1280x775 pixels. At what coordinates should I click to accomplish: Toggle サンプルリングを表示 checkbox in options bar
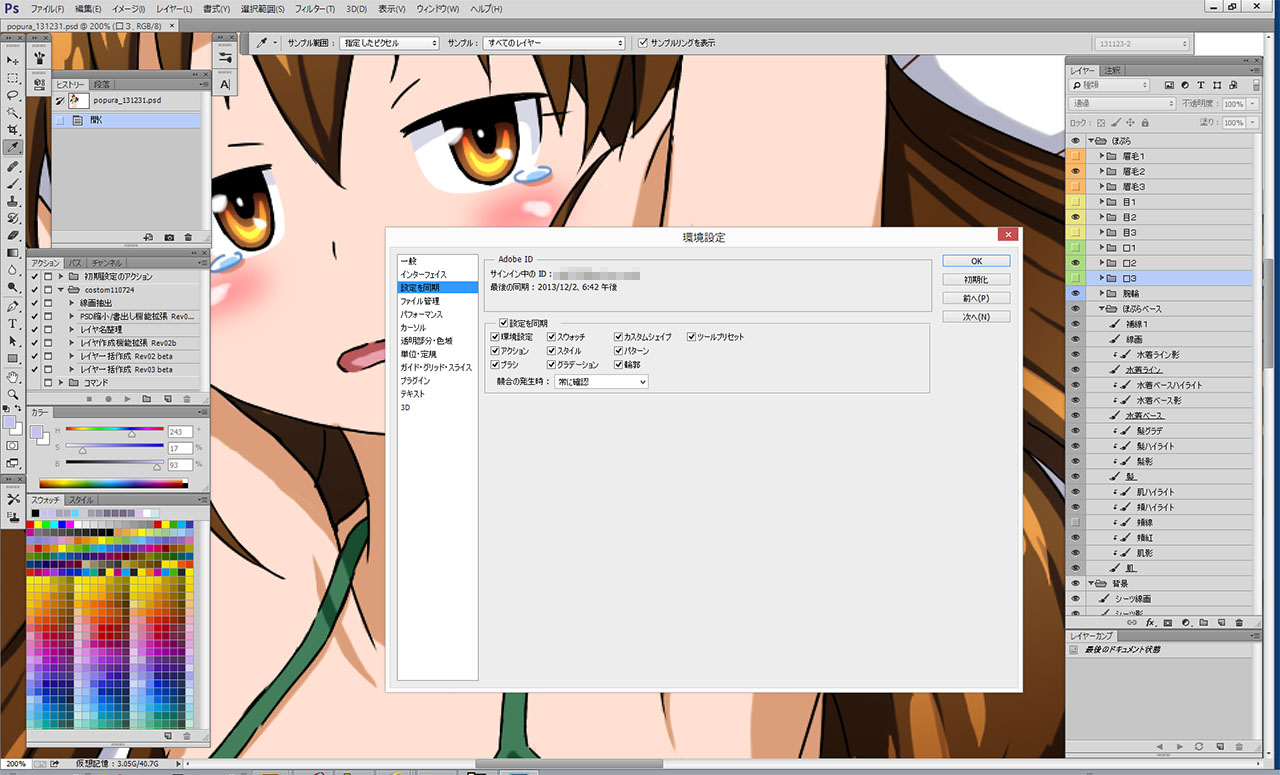[x=644, y=43]
